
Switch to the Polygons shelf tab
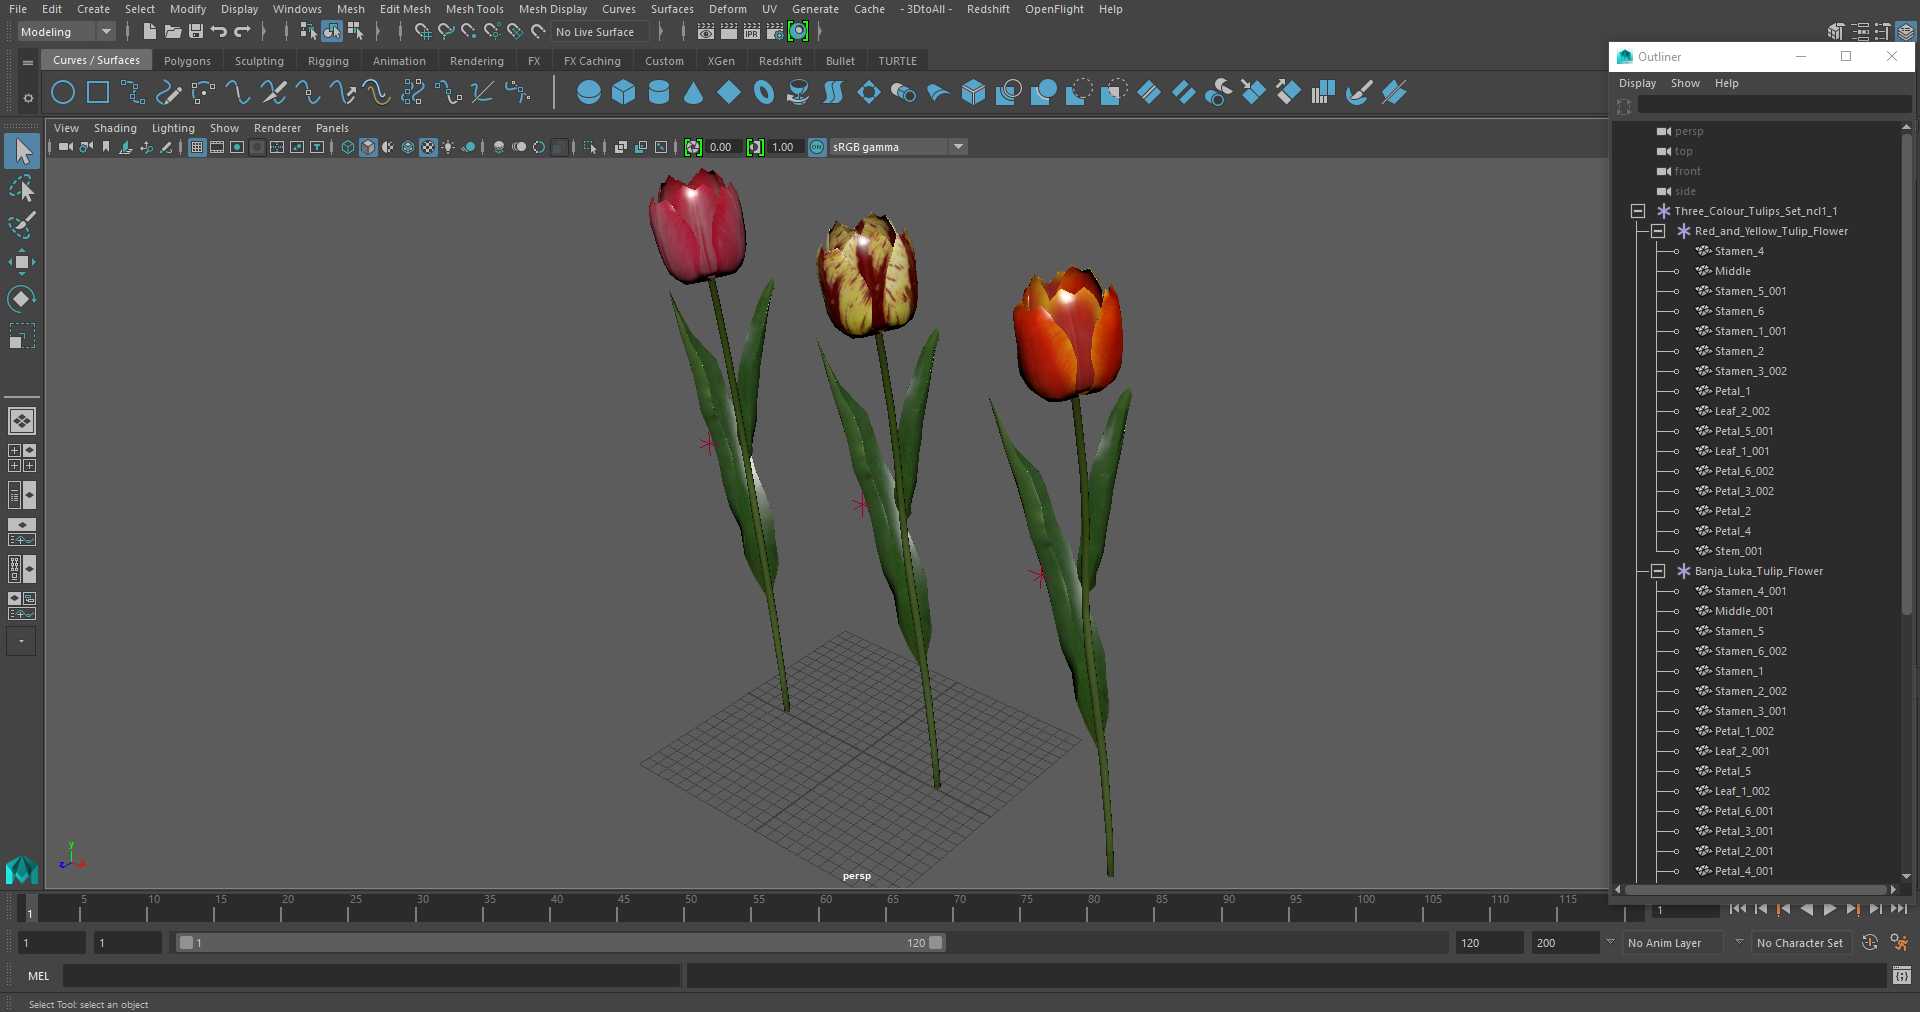pyautogui.click(x=187, y=61)
